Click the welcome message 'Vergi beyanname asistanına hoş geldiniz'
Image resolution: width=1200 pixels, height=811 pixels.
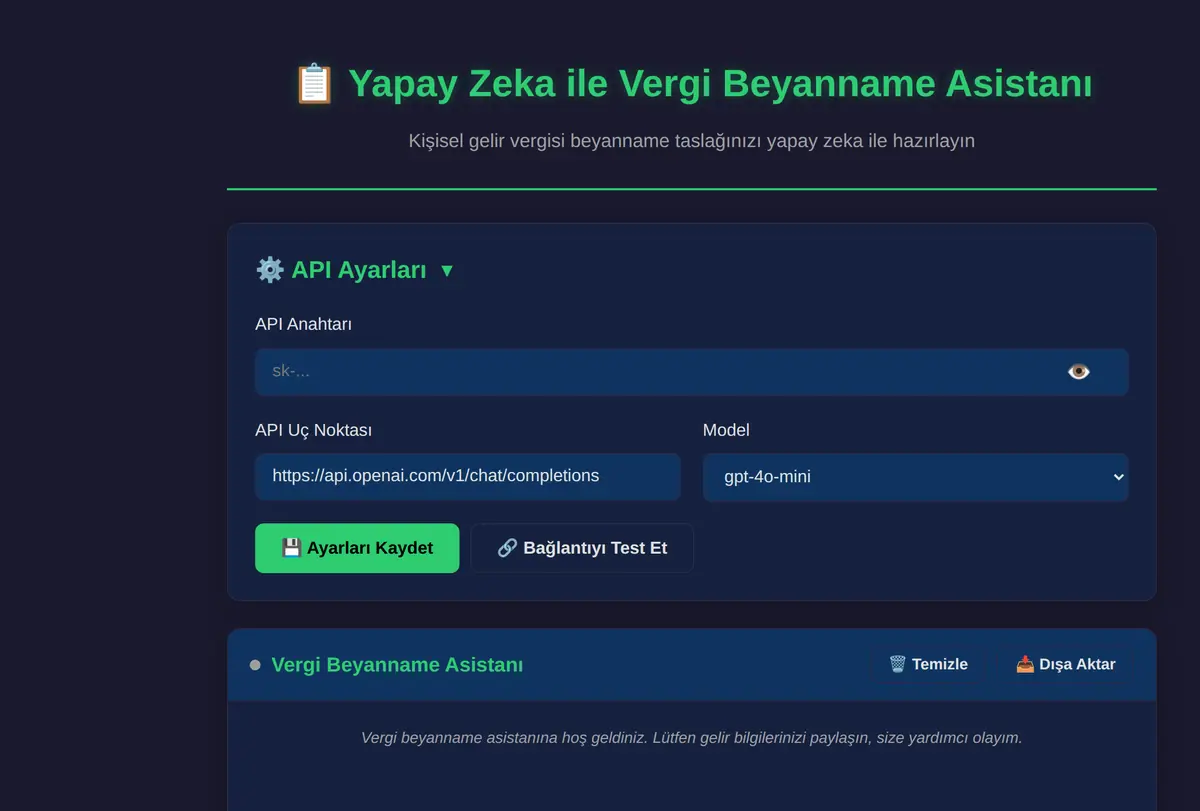click(x=692, y=738)
